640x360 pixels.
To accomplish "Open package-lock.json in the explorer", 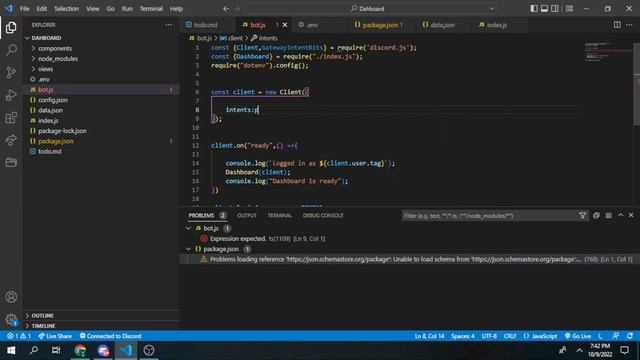I will coord(100,131).
